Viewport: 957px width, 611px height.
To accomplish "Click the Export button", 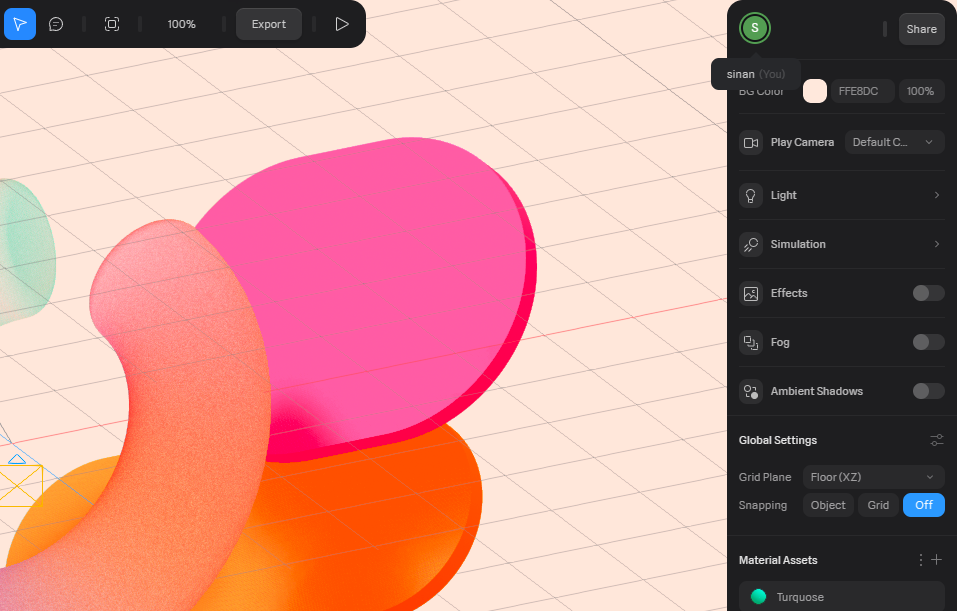I will (269, 24).
